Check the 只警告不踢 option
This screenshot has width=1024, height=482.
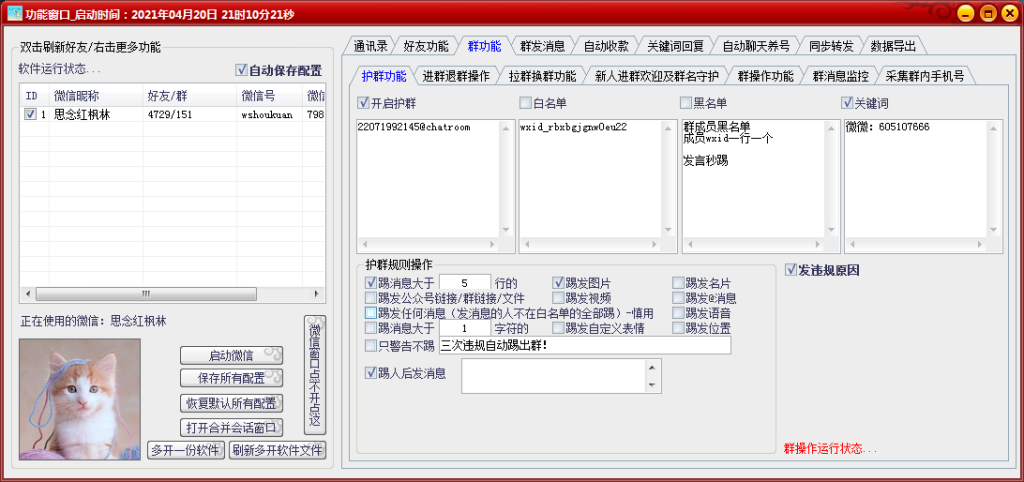point(372,346)
